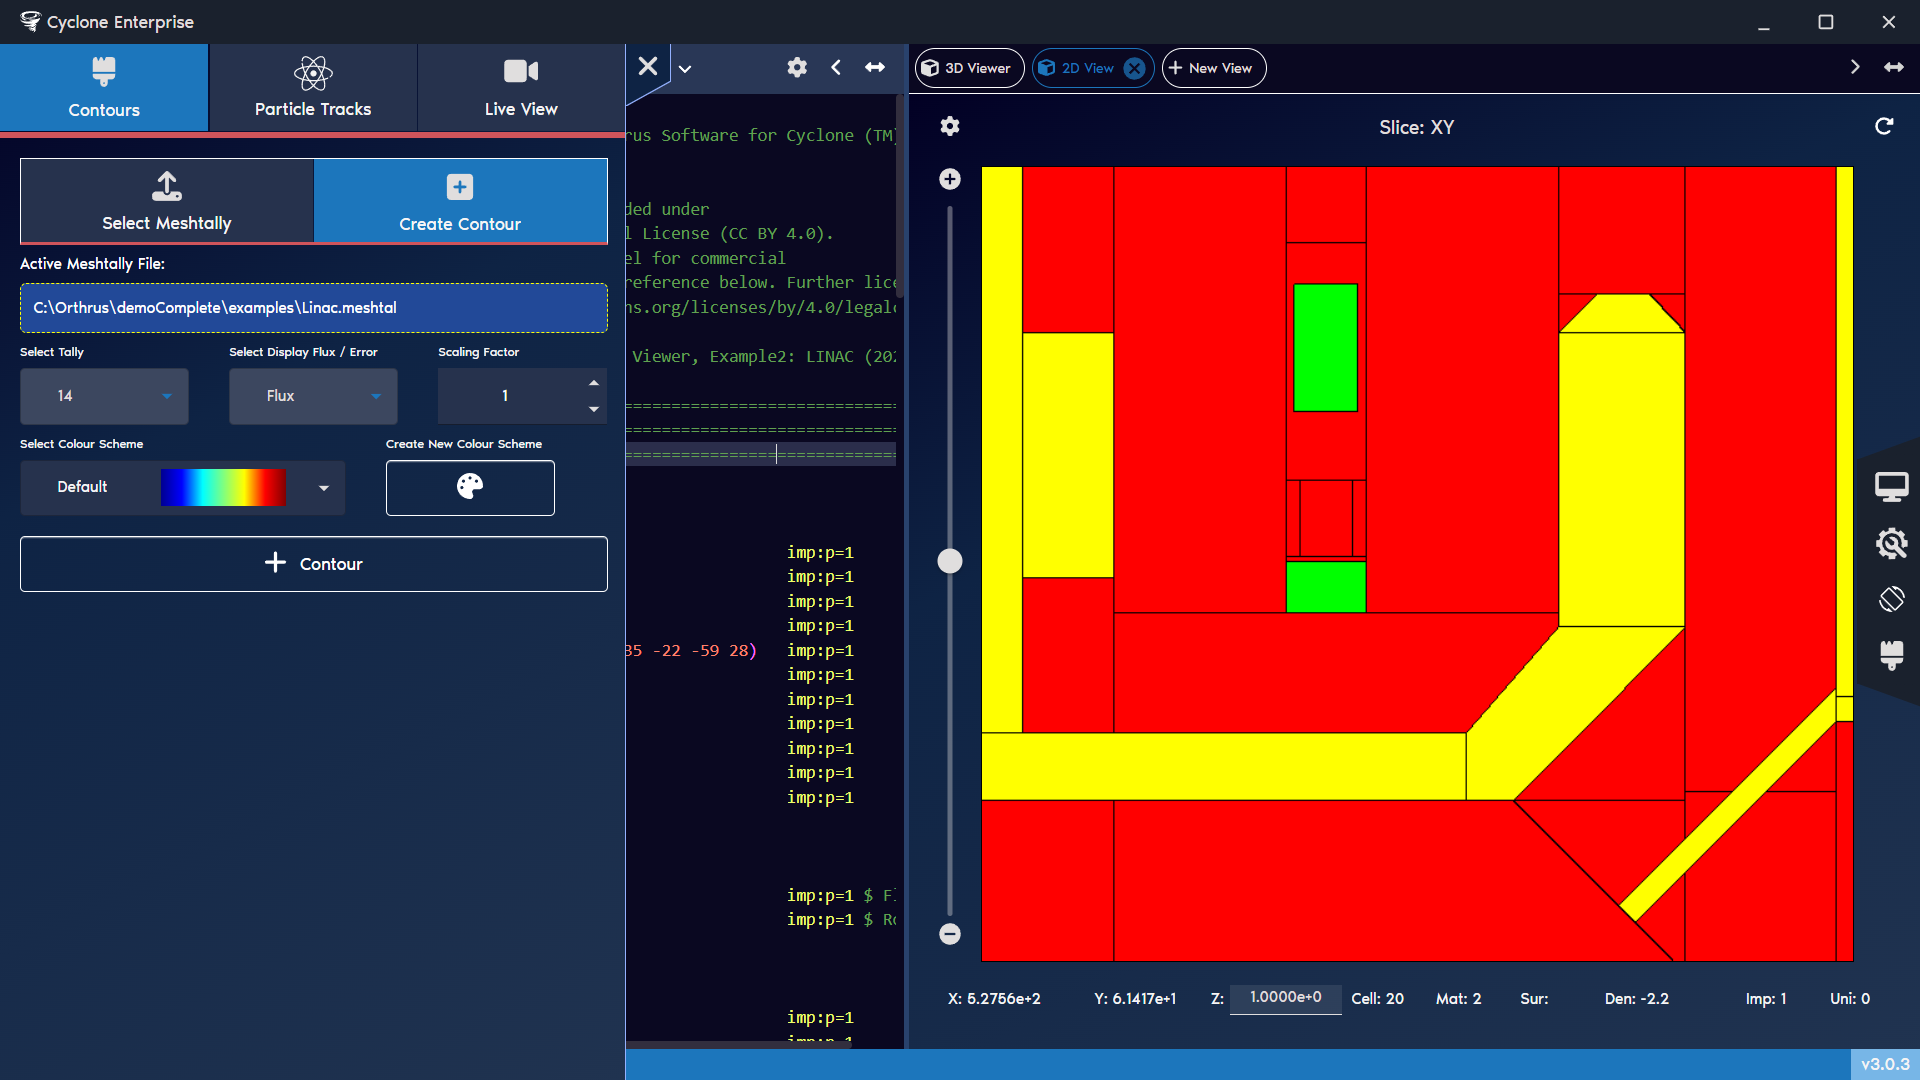
Task: Open the Select Tally dropdown
Action: (103, 396)
